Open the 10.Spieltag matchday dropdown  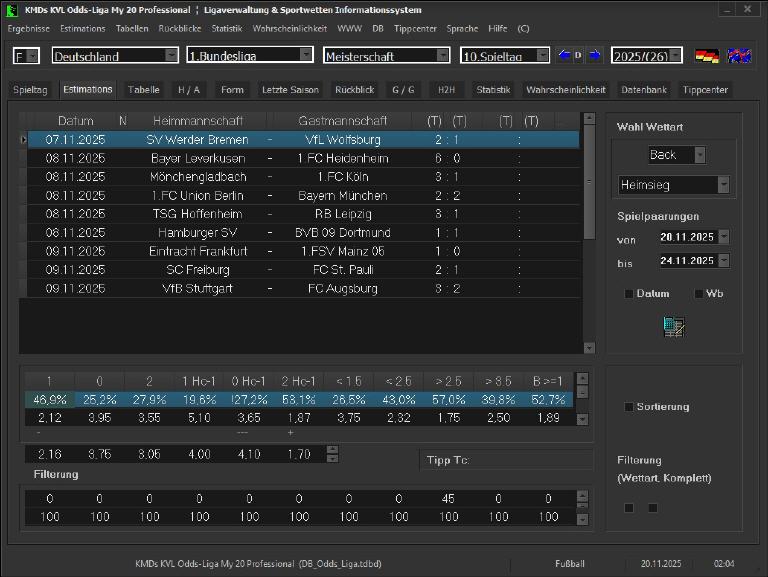pos(544,55)
